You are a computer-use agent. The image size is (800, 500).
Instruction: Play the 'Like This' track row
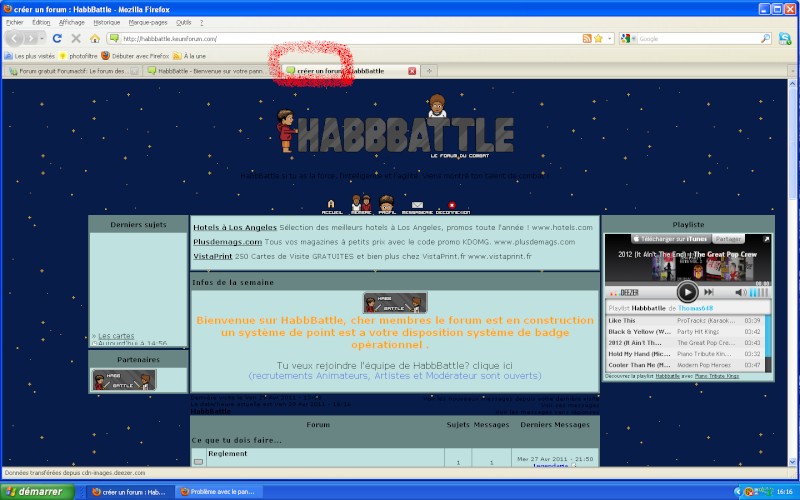684,320
